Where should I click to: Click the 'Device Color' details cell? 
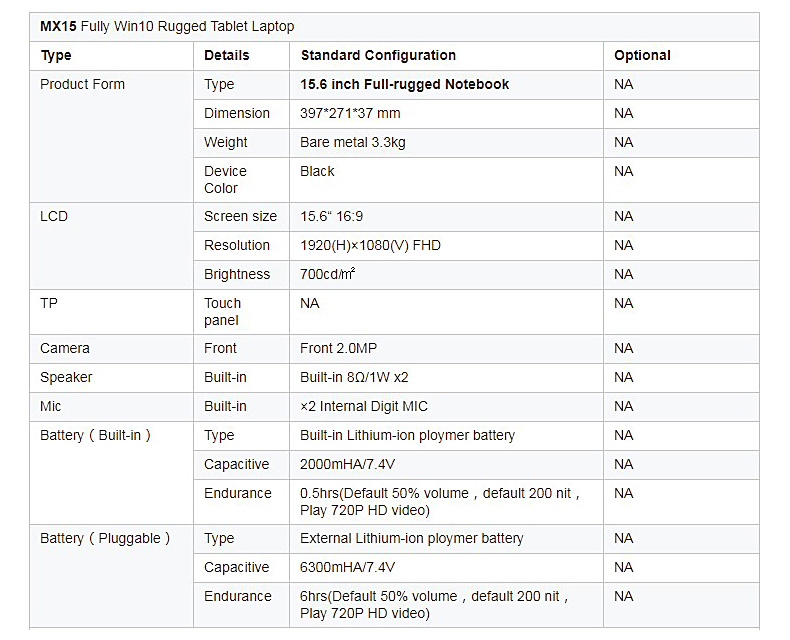(x=225, y=180)
